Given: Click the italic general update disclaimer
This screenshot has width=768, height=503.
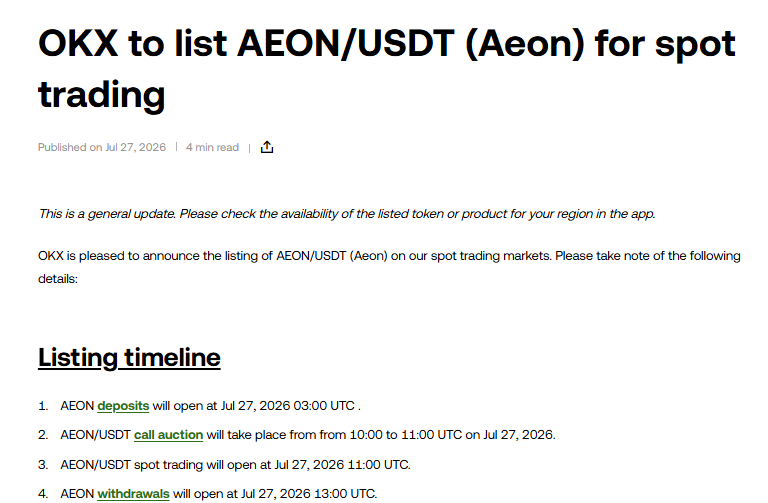Looking at the screenshot, I should [x=347, y=214].
